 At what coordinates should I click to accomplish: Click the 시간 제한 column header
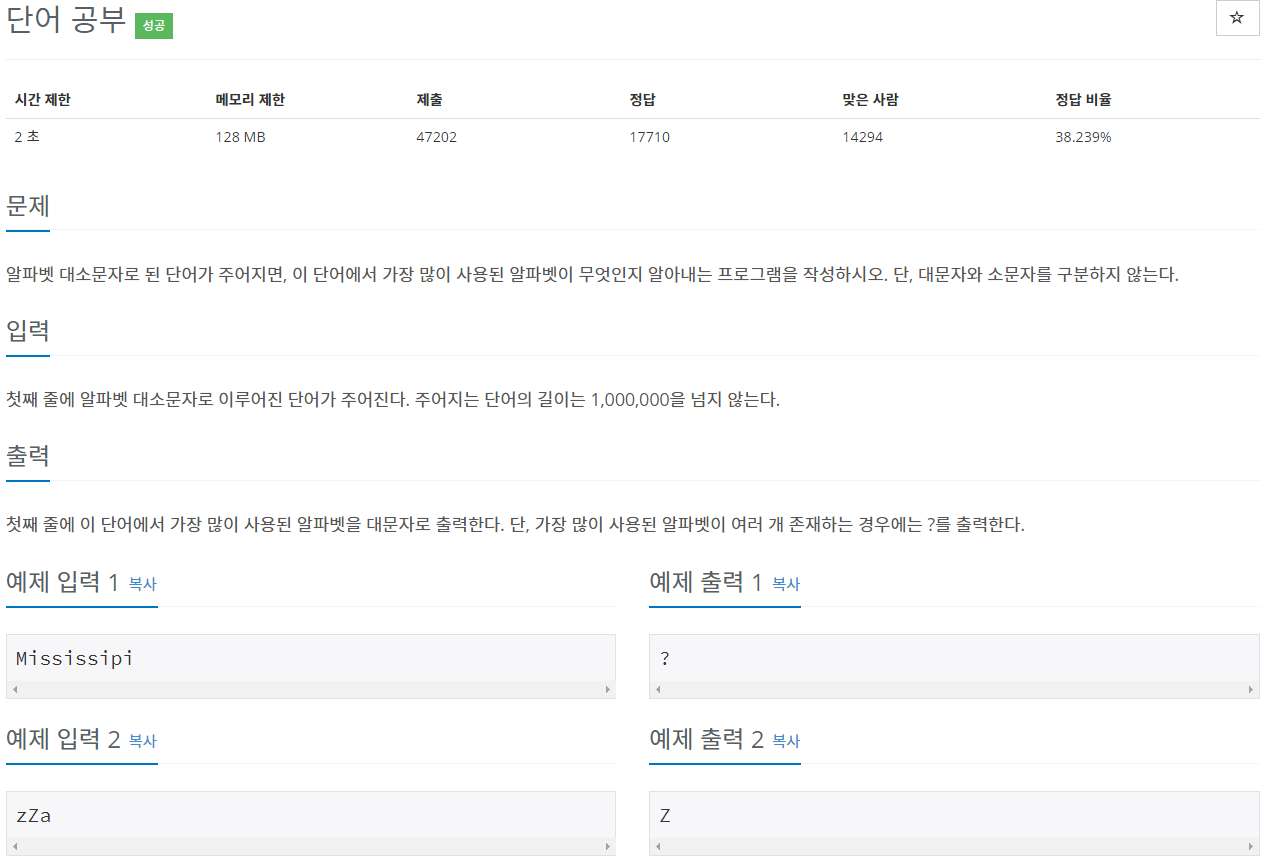pos(43,100)
